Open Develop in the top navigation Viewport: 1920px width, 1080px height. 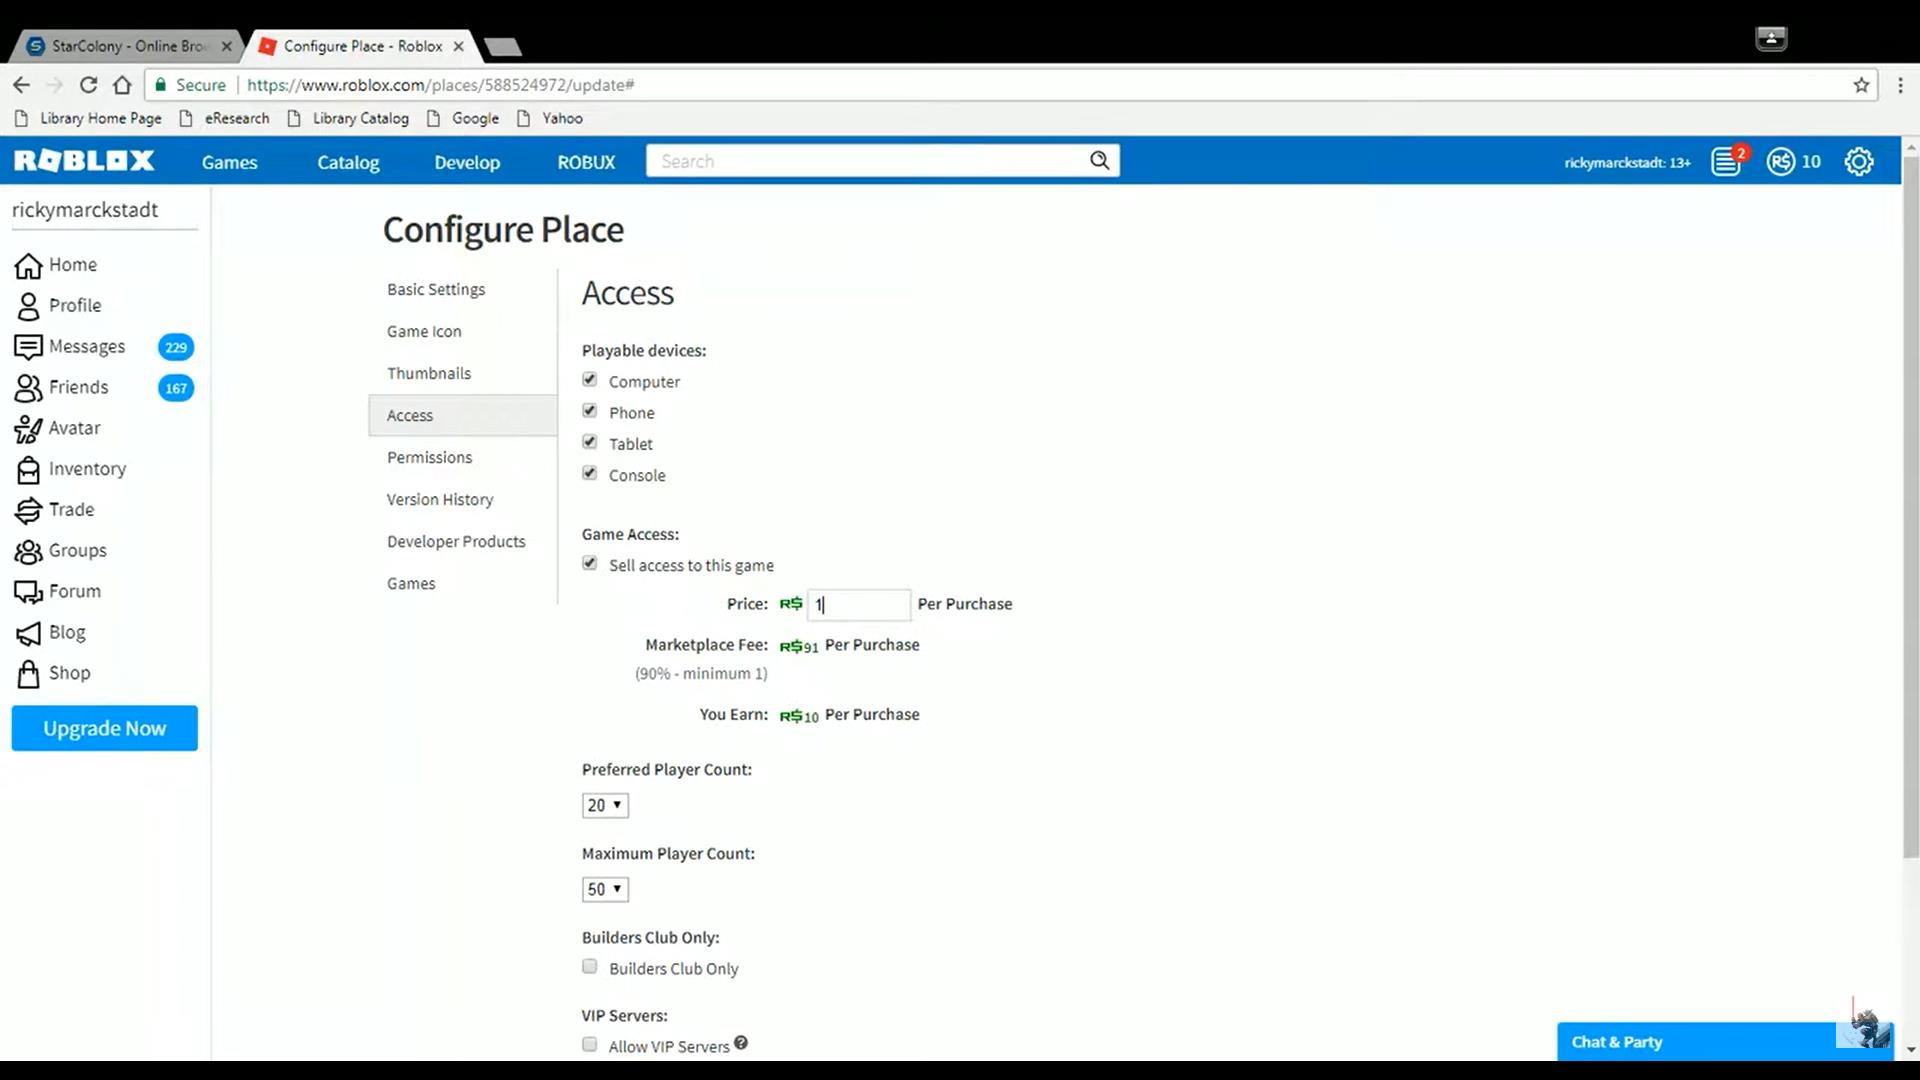tap(467, 162)
